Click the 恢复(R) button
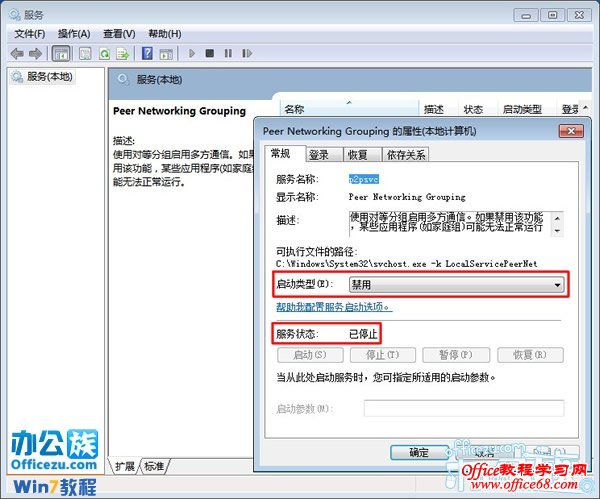600x499 pixels. point(530,355)
